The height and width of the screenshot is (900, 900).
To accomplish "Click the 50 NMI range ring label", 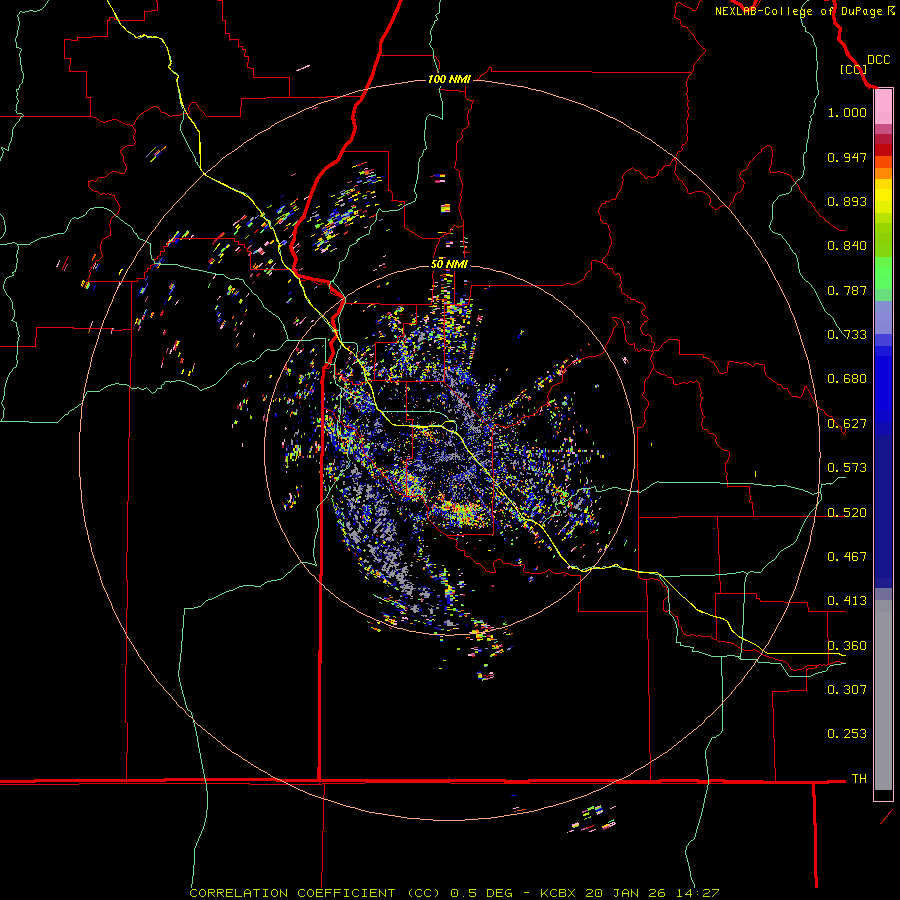I will point(449,264).
